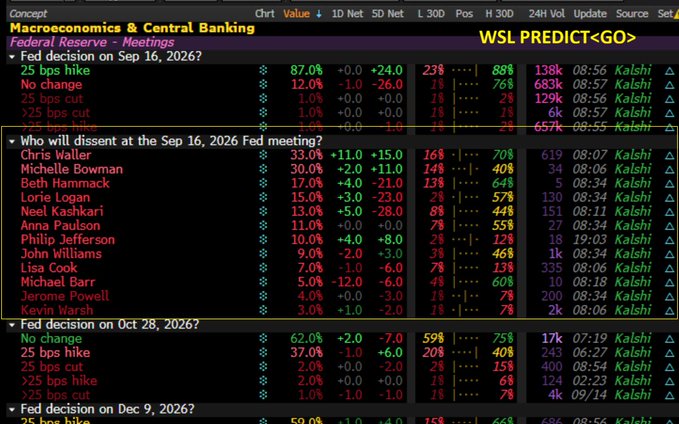Toggle sort arrow next to Value column
Screen dimensions: 679x424
(319, 14)
